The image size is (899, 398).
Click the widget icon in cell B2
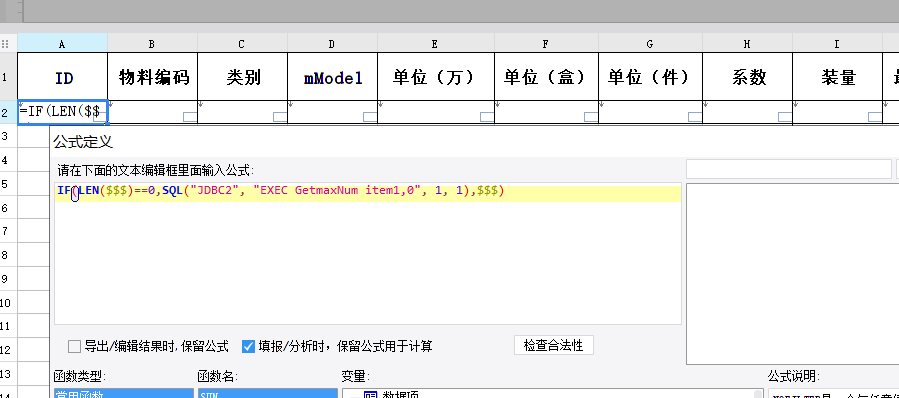190,117
